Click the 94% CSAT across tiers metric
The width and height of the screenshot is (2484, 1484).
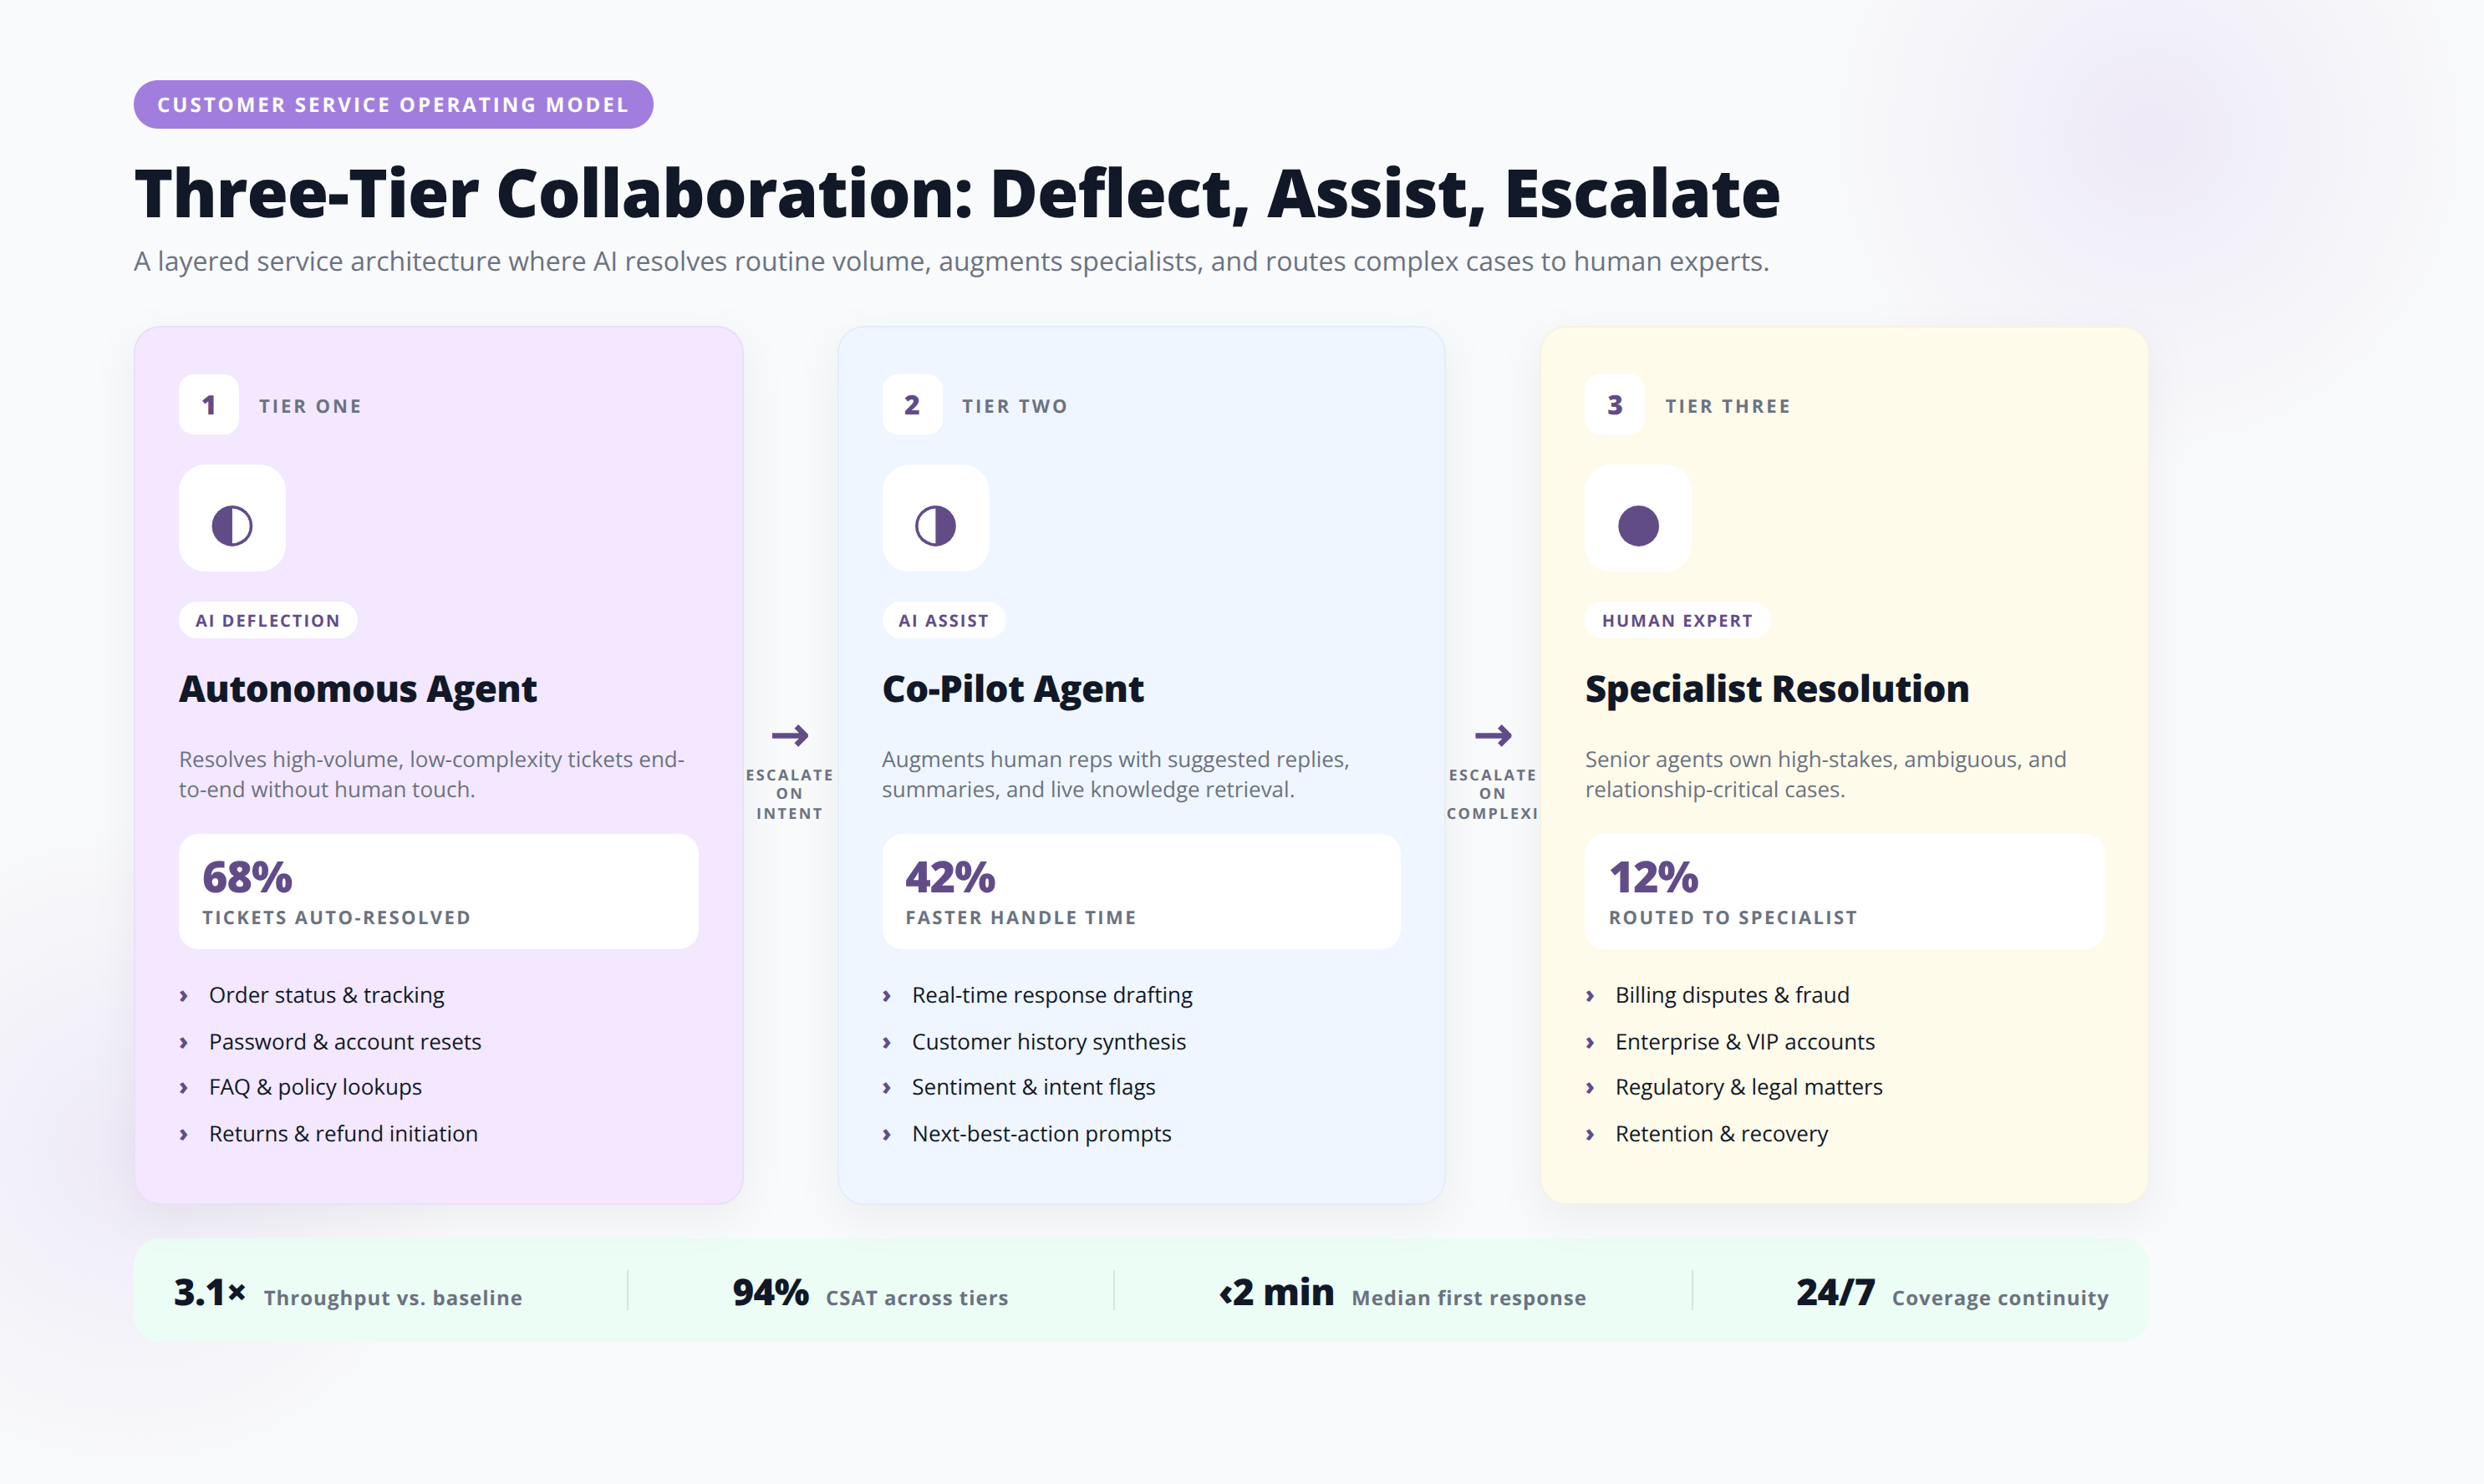coord(870,1293)
